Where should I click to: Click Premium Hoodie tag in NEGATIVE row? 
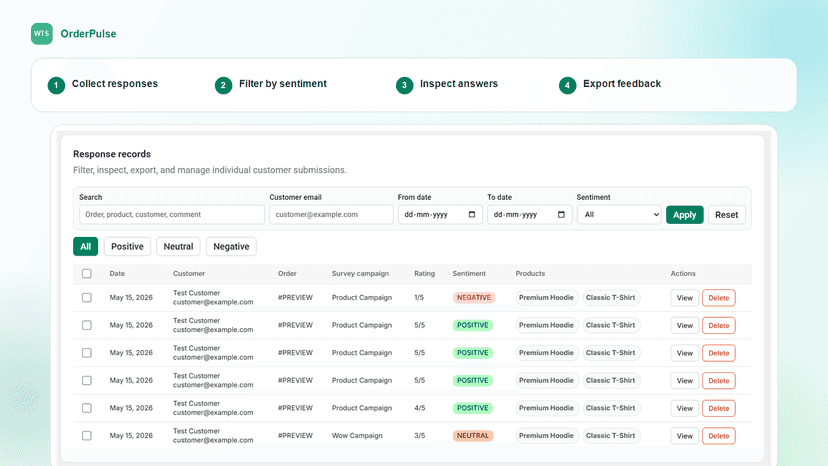(546, 297)
